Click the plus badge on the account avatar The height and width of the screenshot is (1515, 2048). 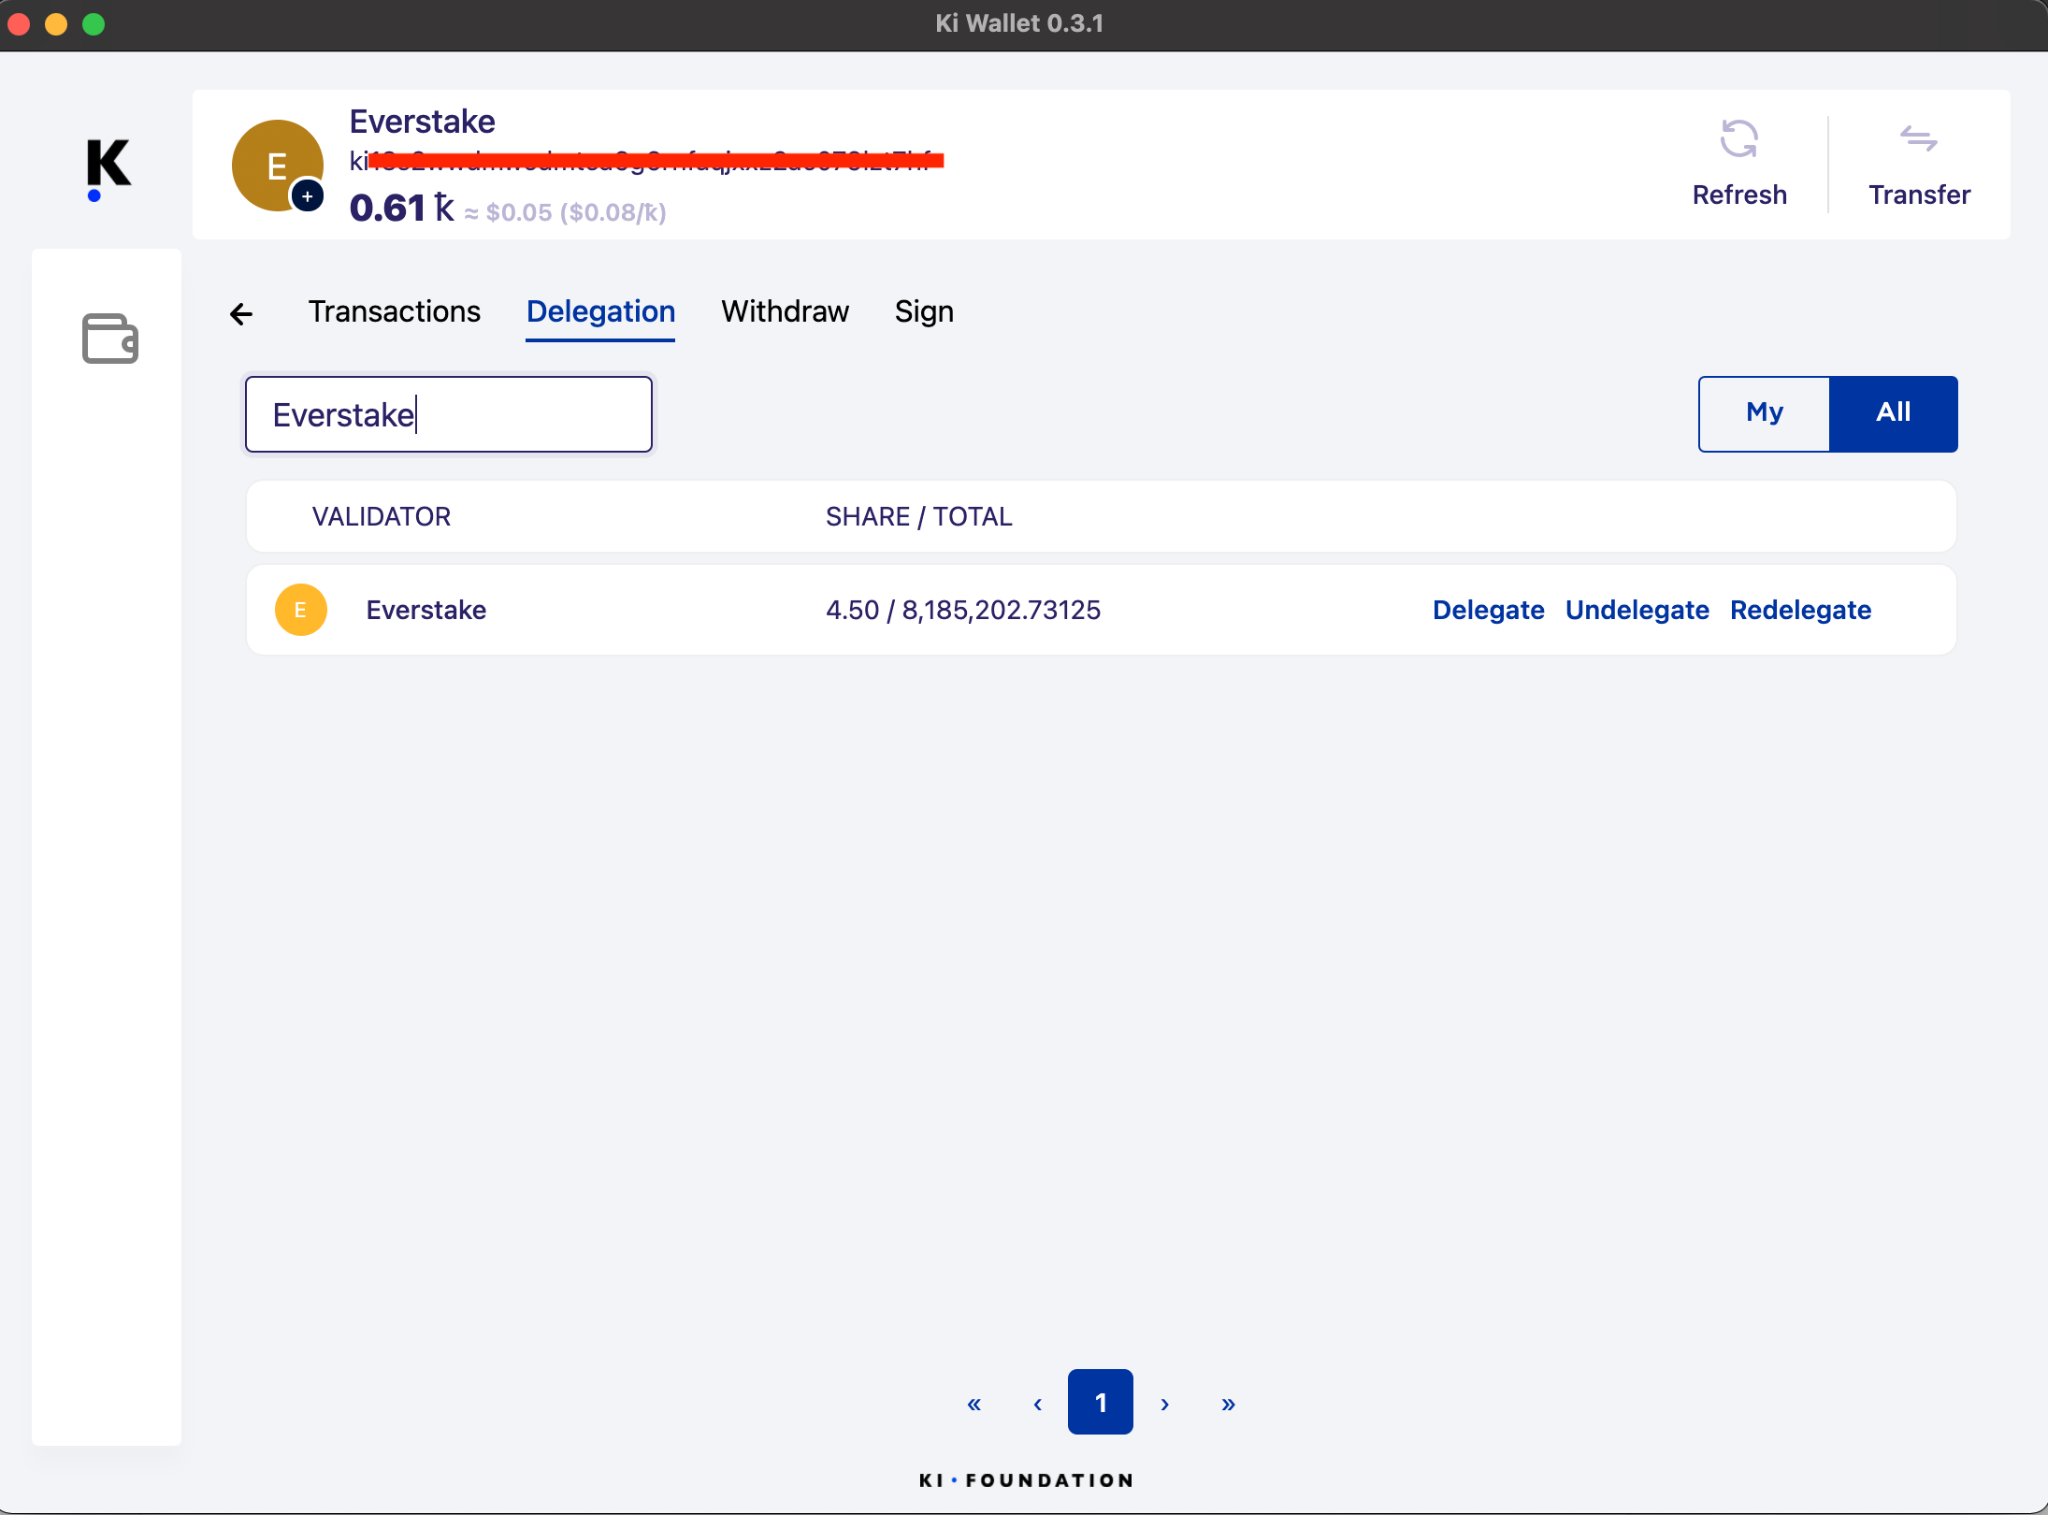tap(307, 196)
